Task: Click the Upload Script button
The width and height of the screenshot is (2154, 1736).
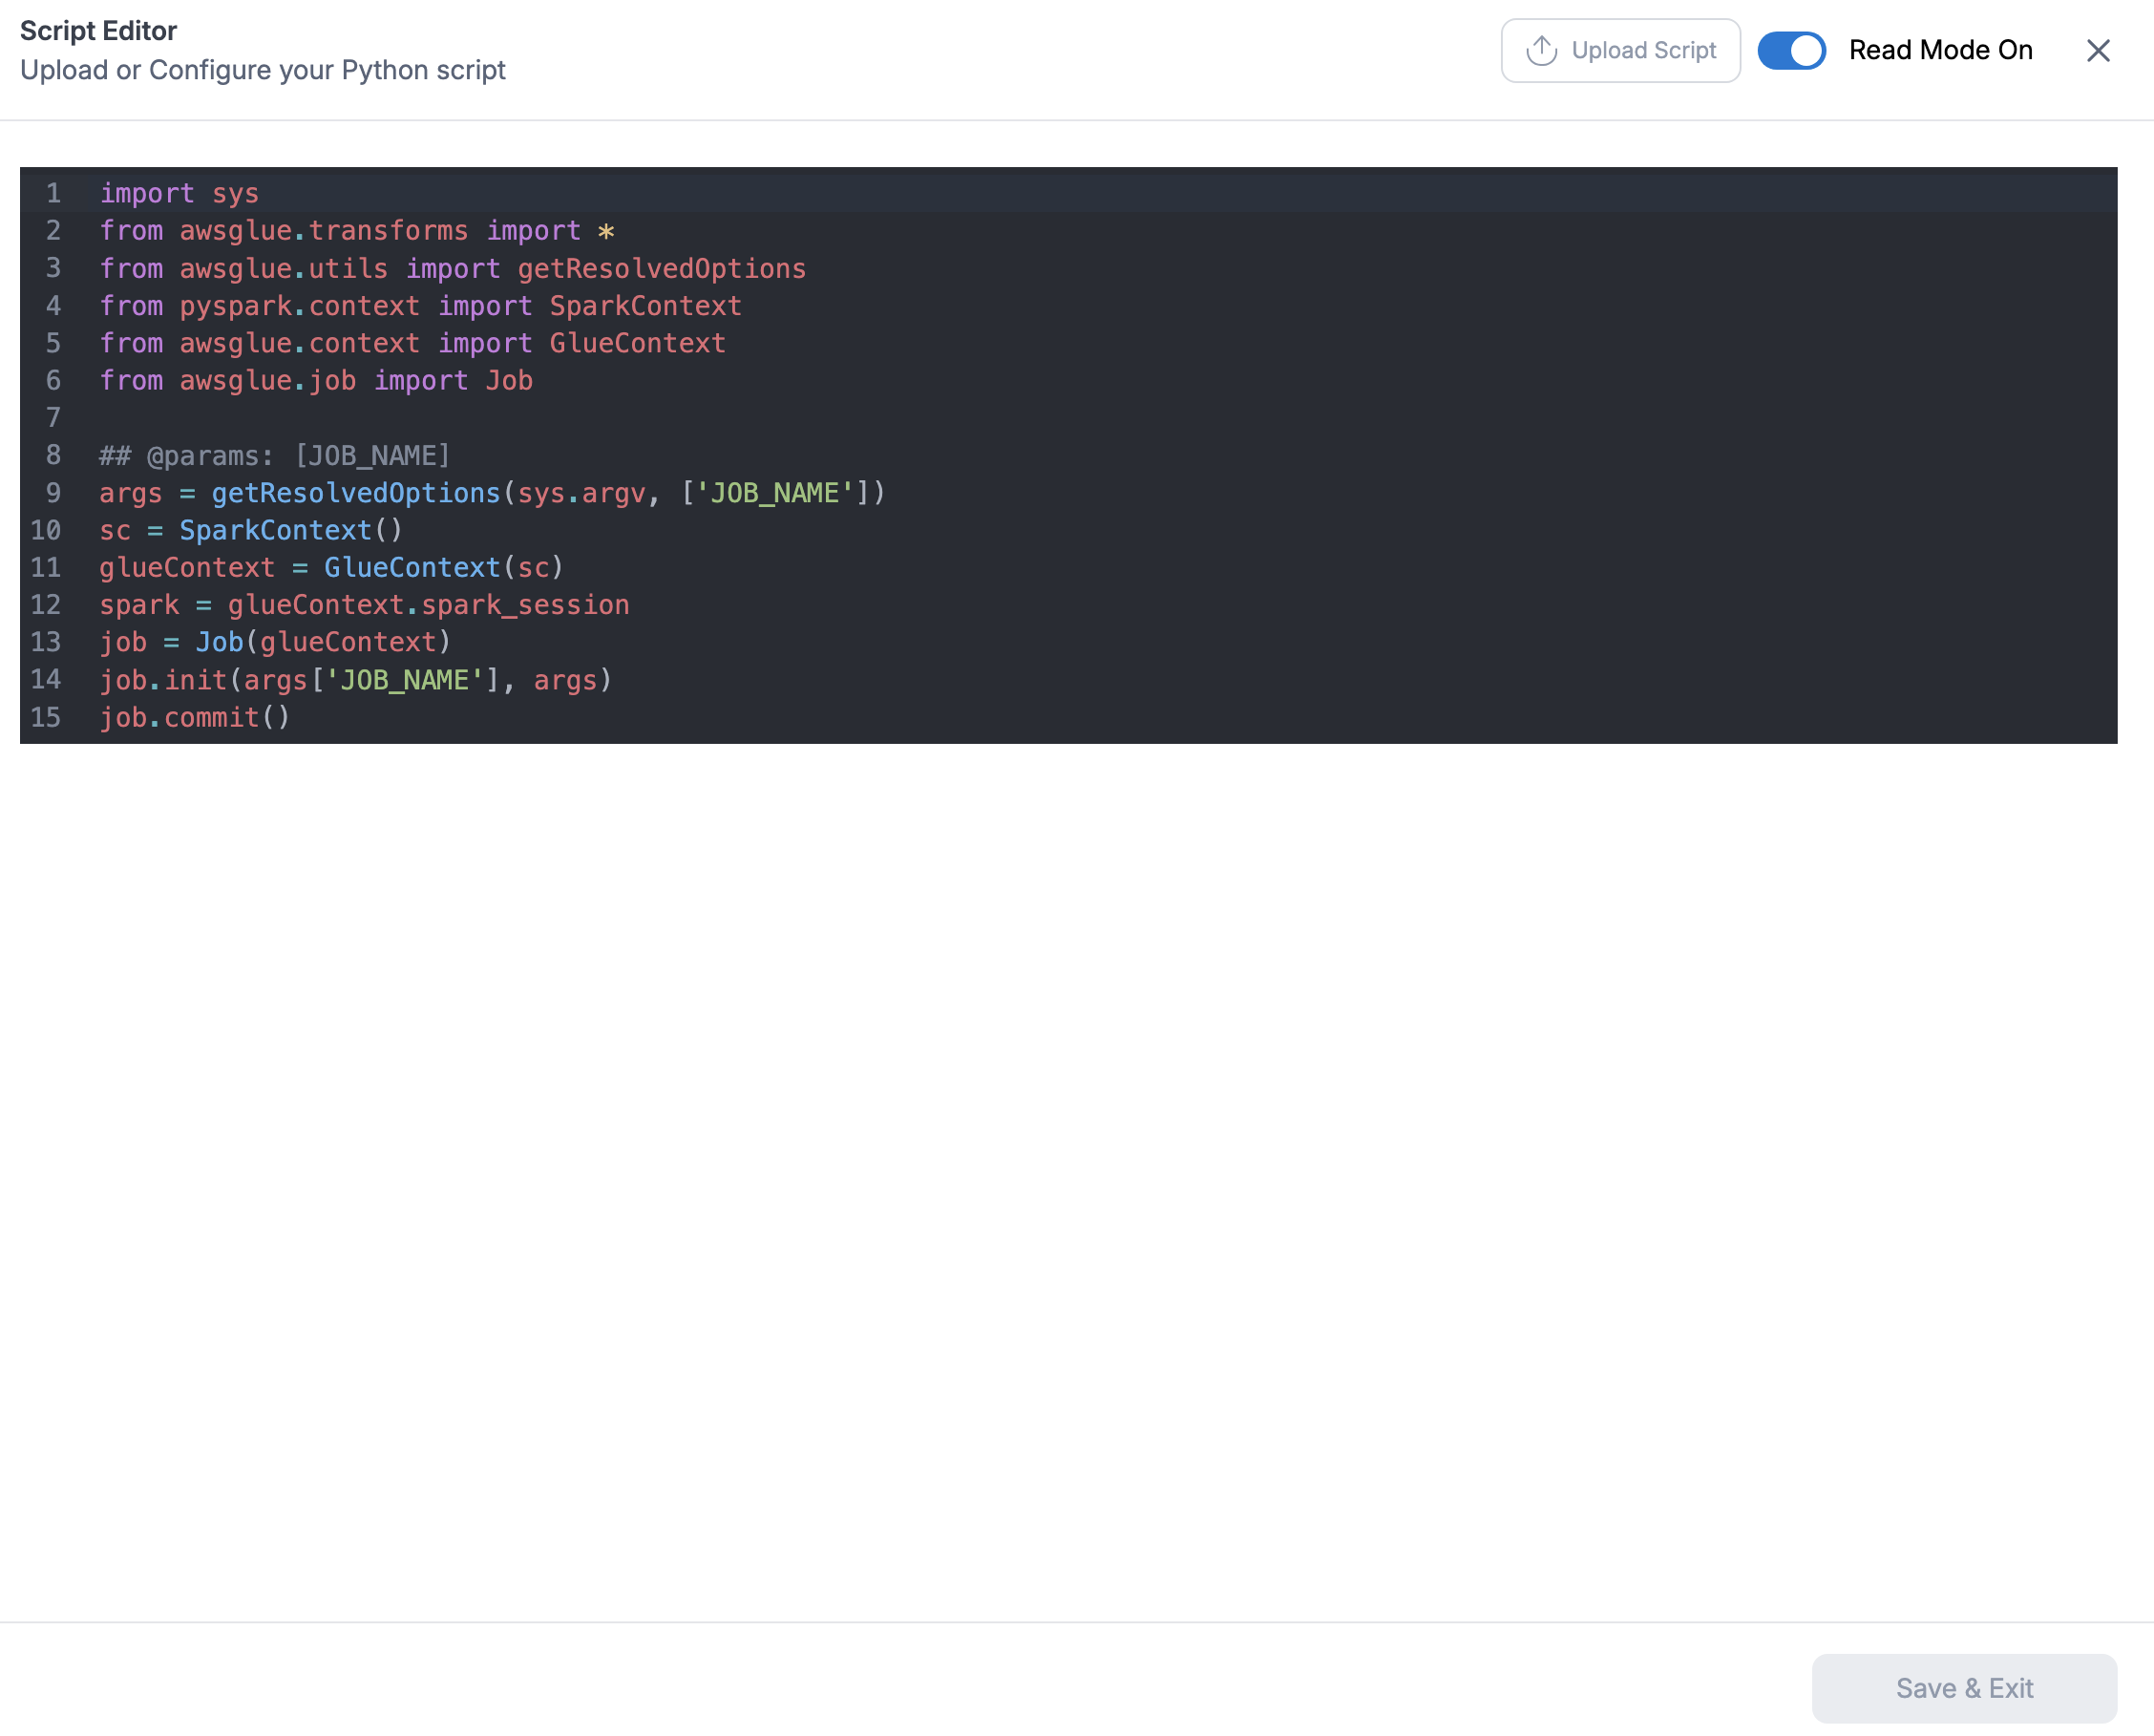Action: coord(1620,50)
